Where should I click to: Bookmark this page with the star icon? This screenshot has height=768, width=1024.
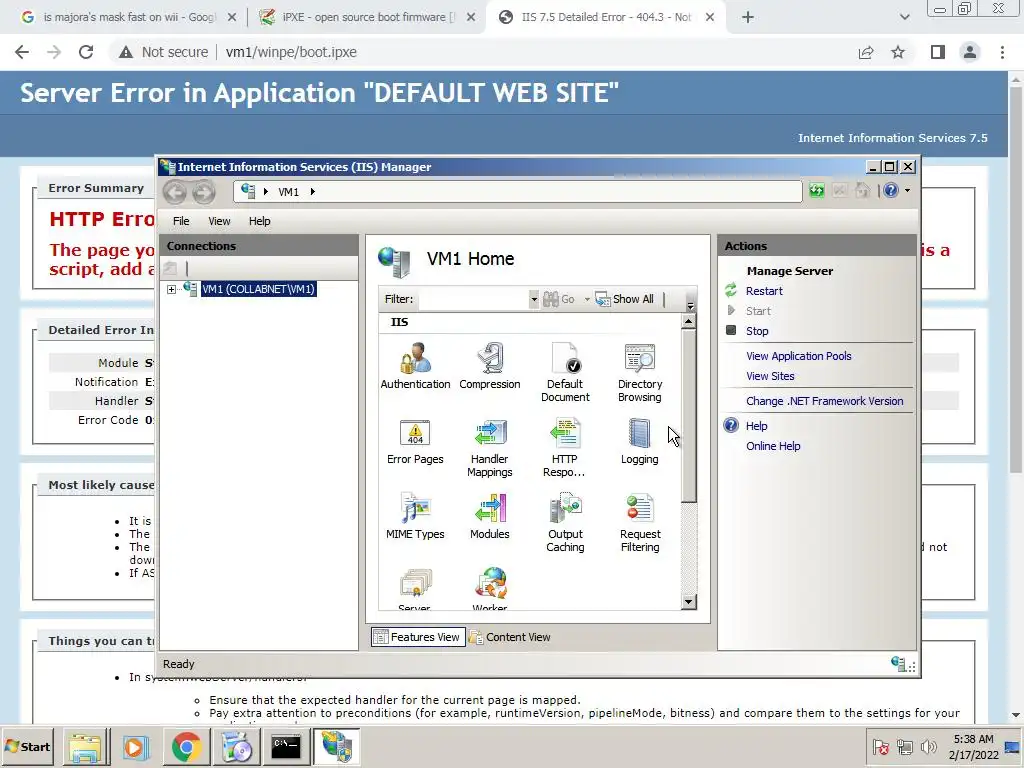[x=898, y=52]
